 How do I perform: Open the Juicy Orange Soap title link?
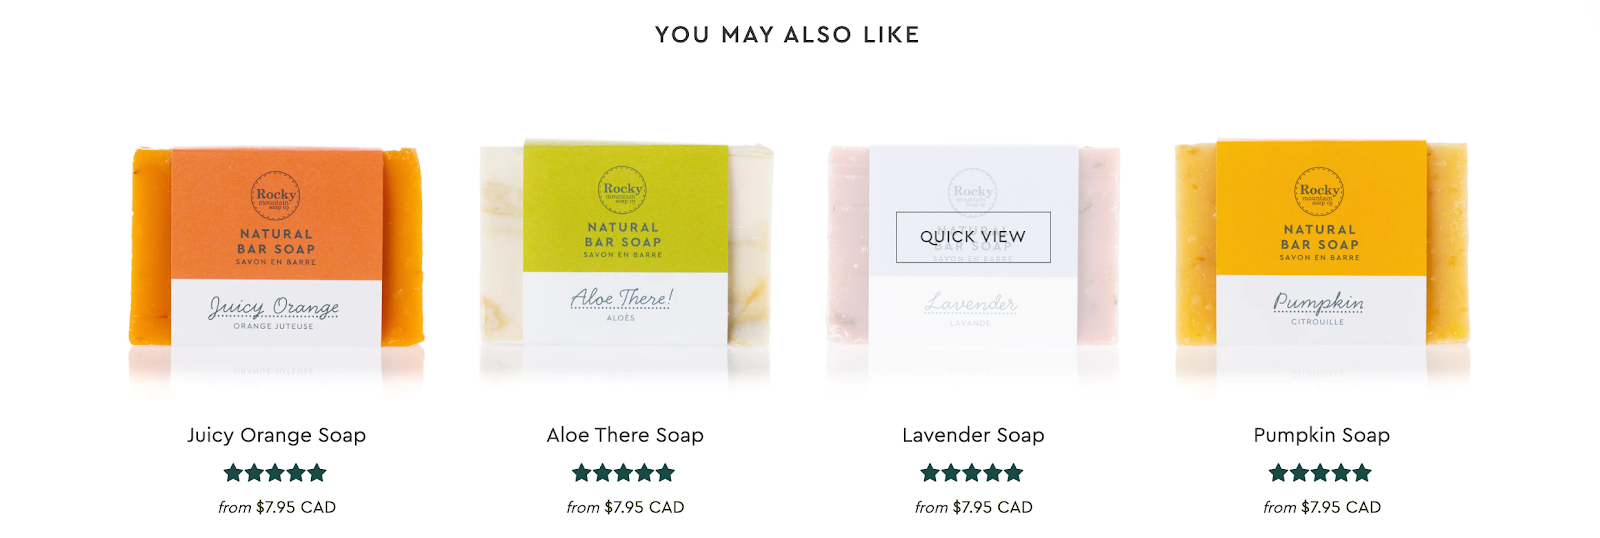click(277, 435)
